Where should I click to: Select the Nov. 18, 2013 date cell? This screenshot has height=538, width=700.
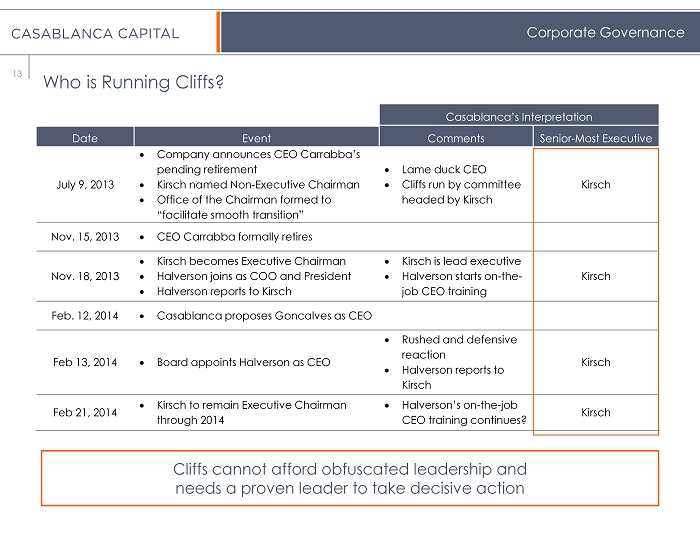[x=85, y=276]
